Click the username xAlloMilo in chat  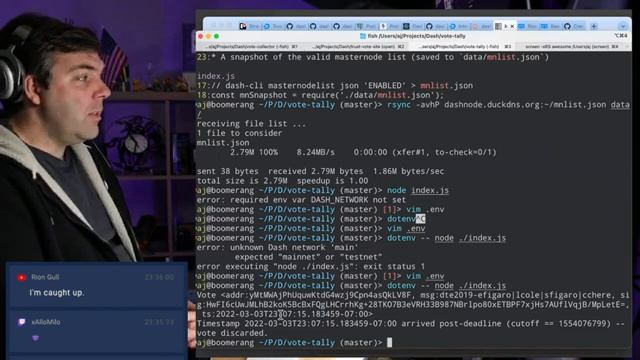46,322
